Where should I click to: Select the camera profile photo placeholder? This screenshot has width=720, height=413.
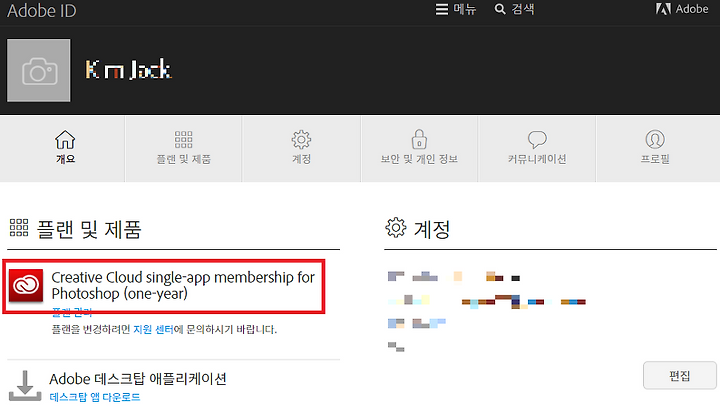pyautogui.click(x=39, y=70)
